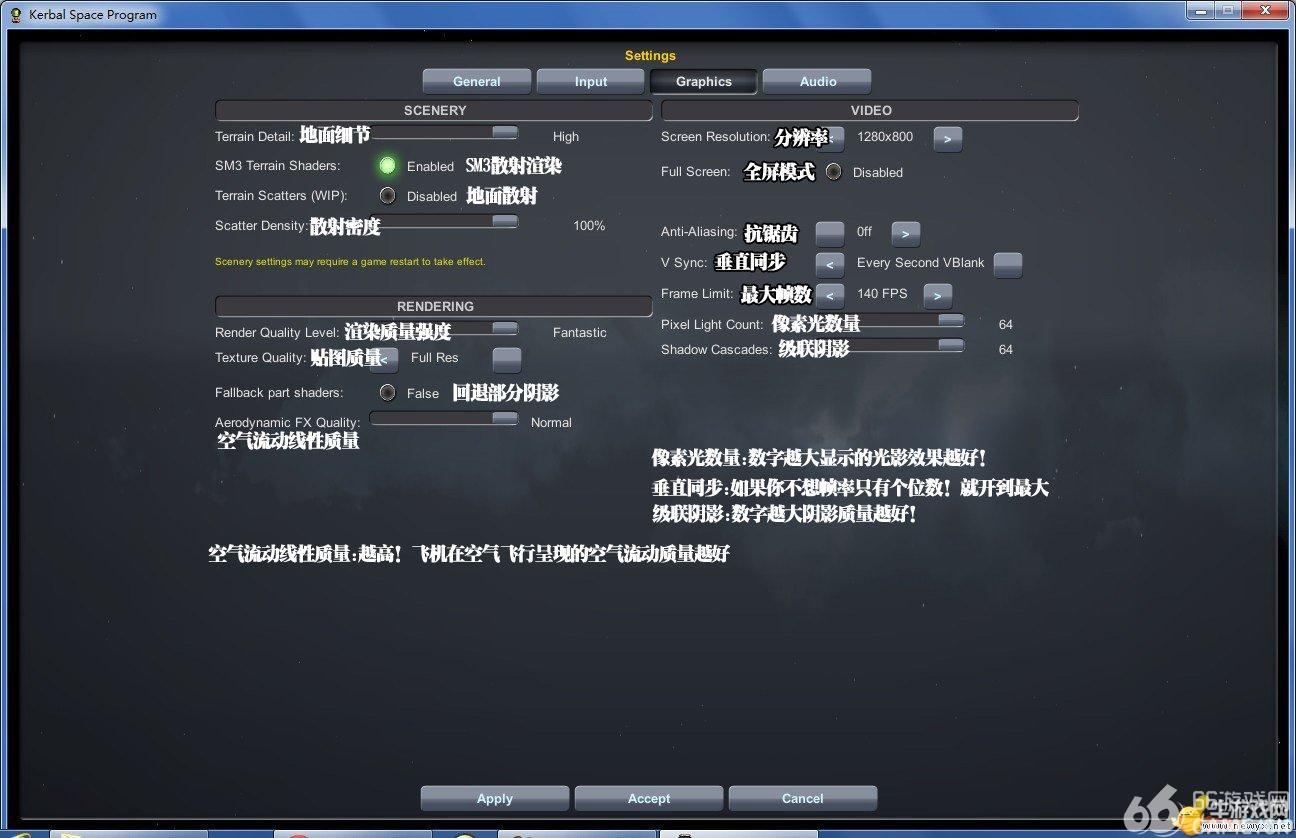Click the Anti-Aliasing 'Off' value
Screen dimensions: 1296x838
tap(864, 232)
